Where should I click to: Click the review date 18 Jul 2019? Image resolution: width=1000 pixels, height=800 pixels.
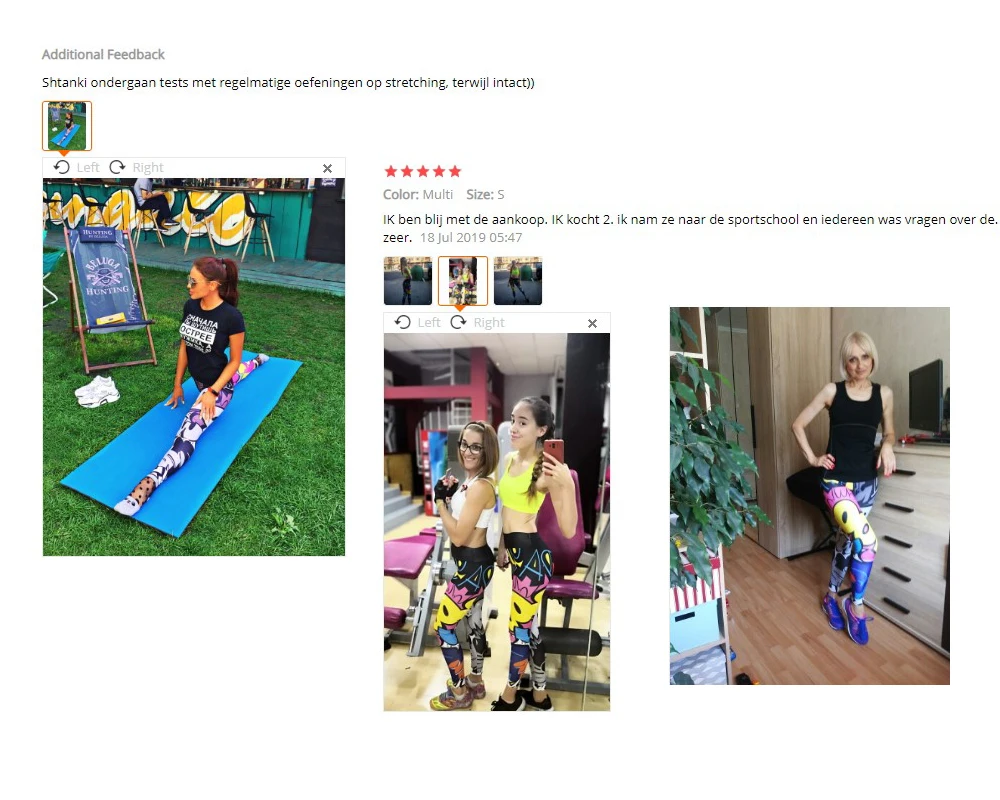click(471, 237)
